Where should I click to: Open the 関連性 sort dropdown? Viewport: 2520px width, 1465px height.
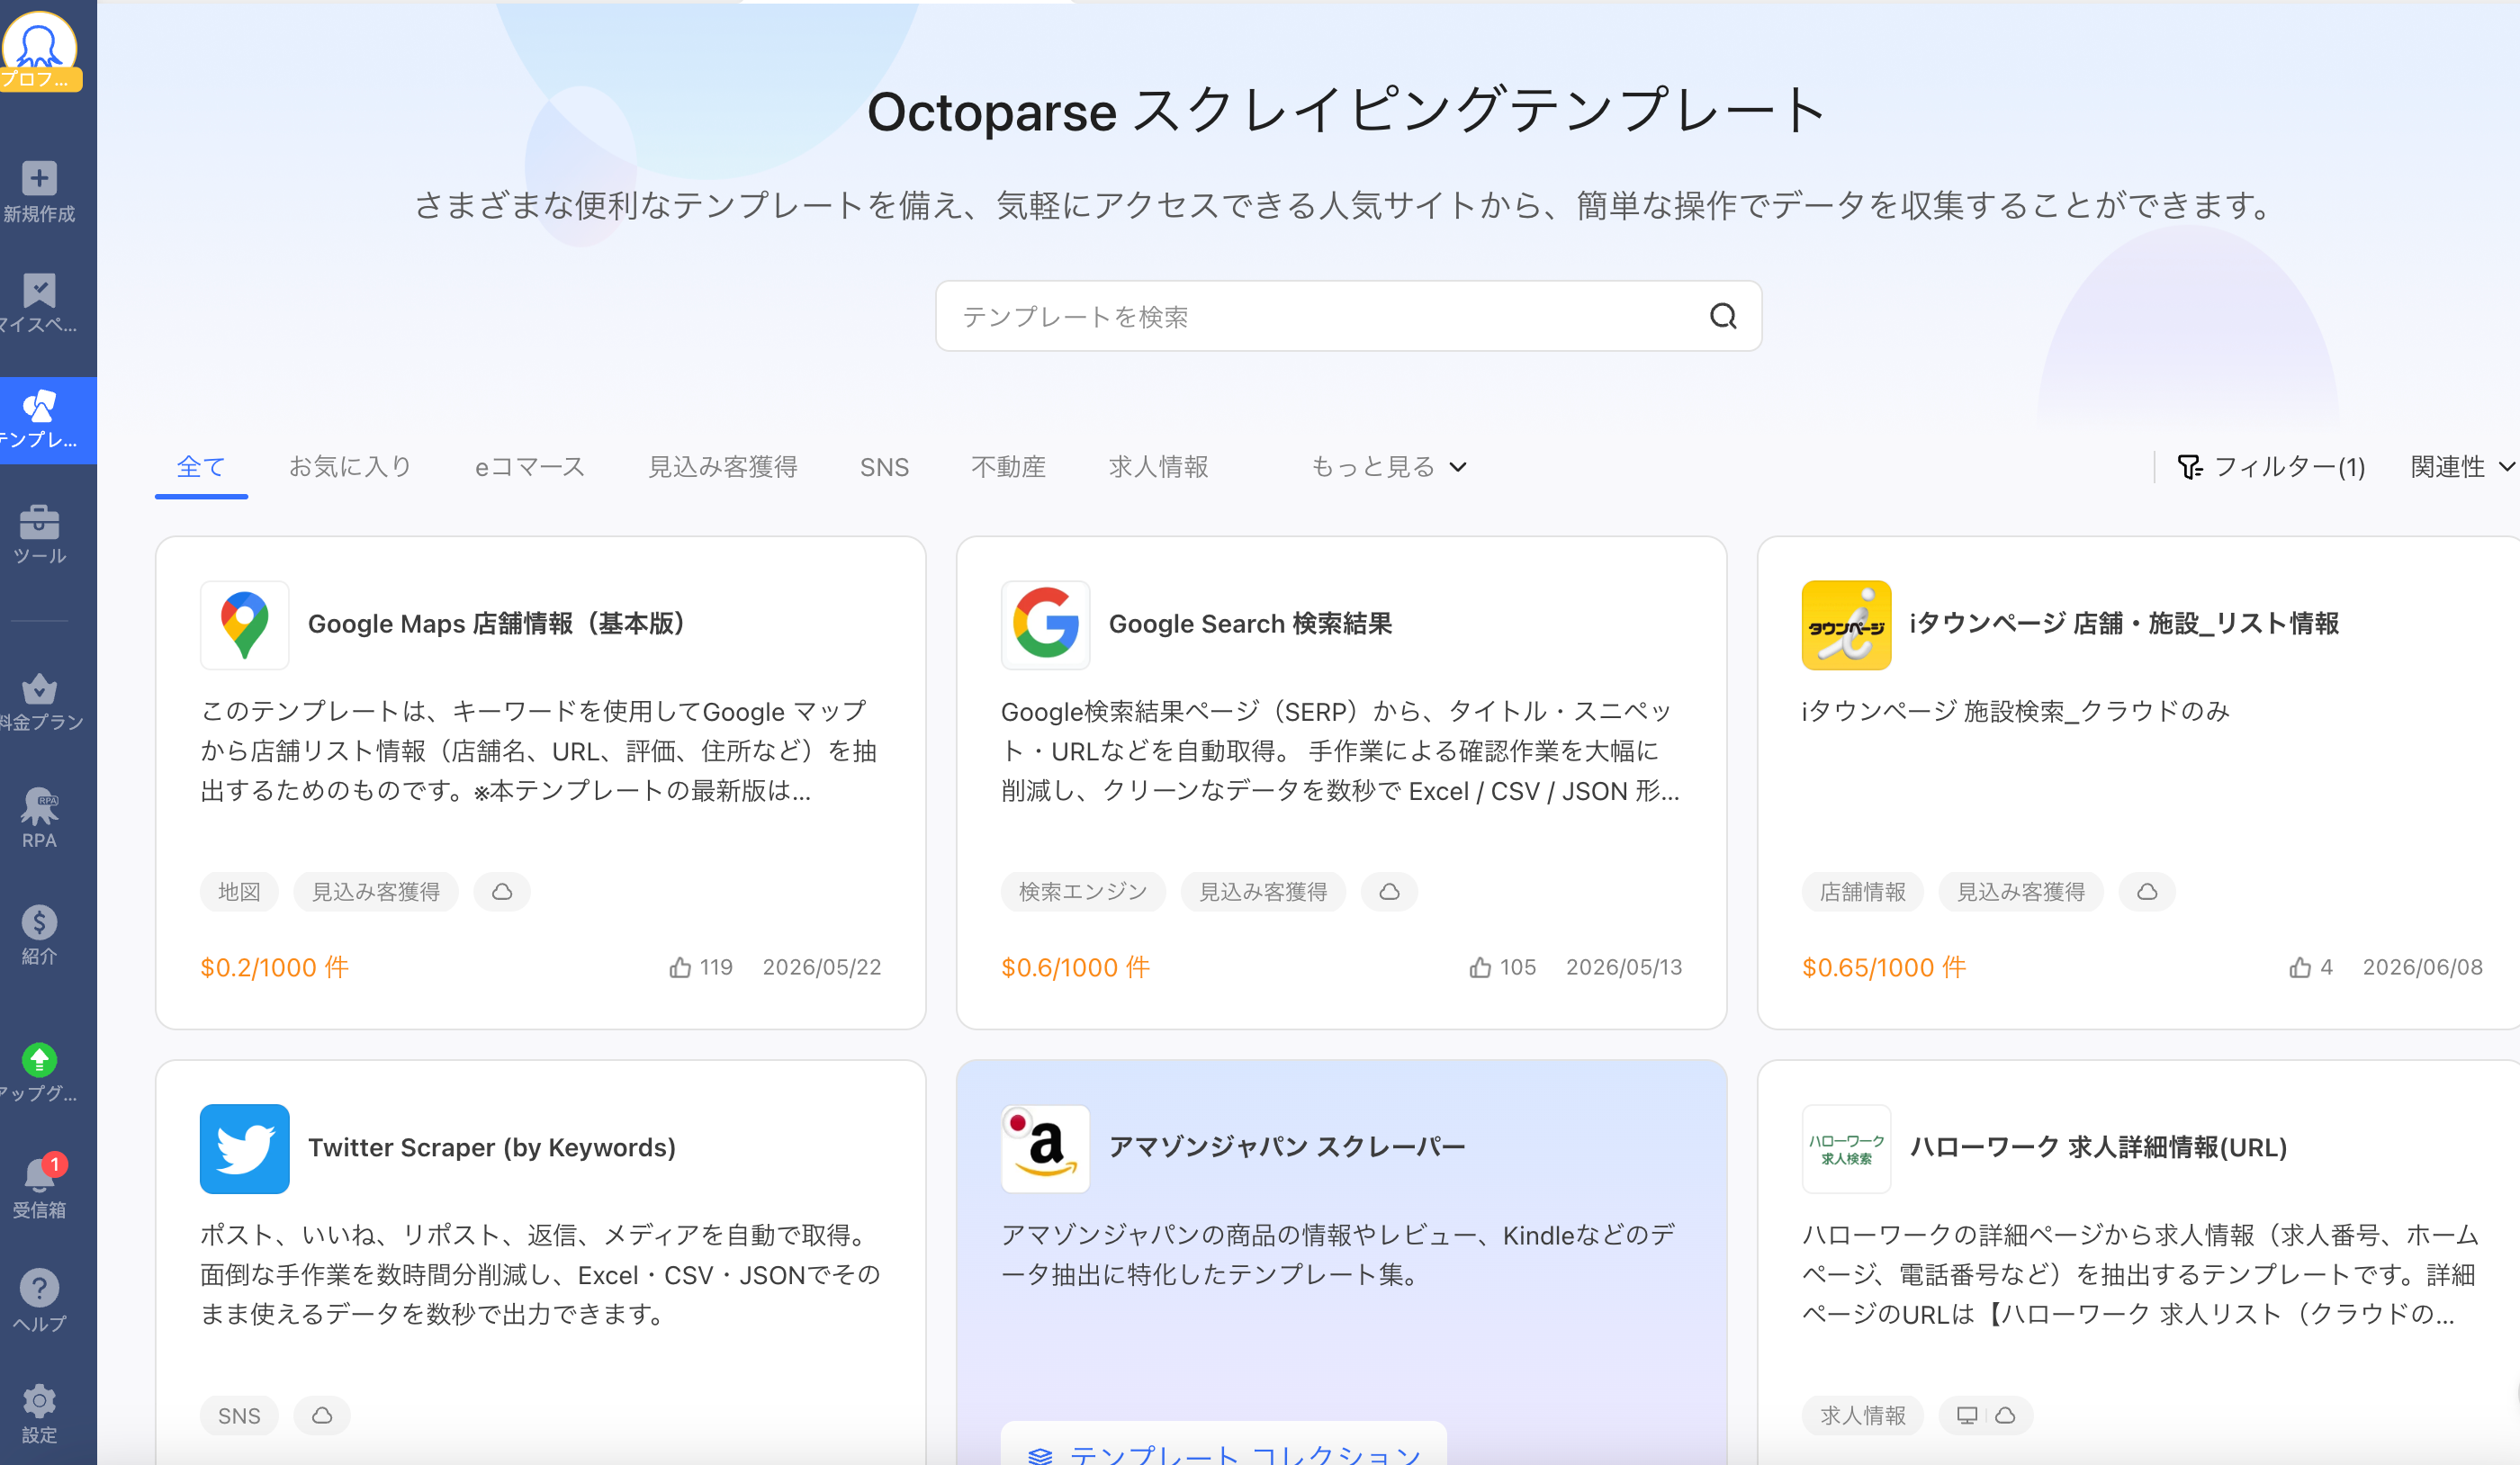pyautogui.click(x=2462, y=467)
